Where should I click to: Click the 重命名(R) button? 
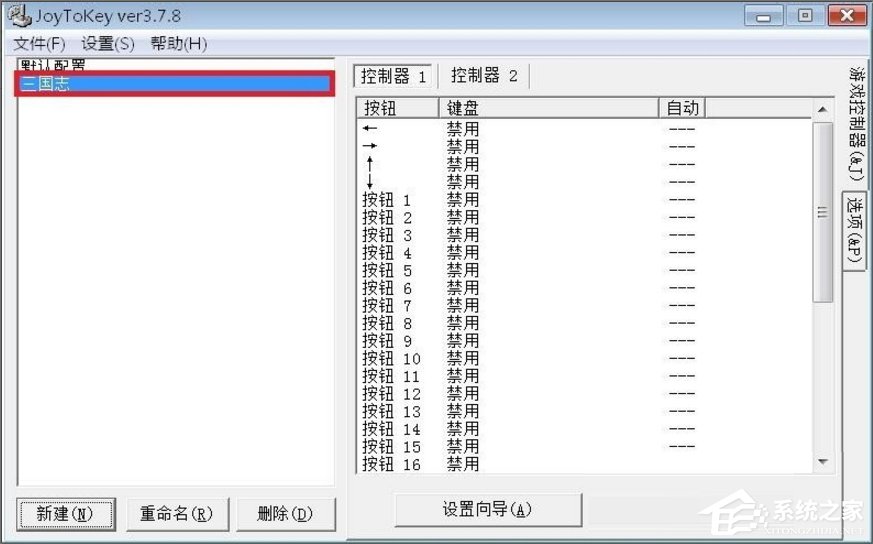(x=177, y=513)
